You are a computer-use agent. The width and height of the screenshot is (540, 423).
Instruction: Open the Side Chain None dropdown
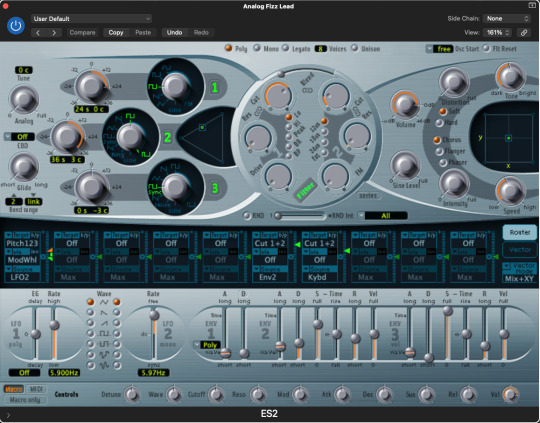[x=506, y=19]
